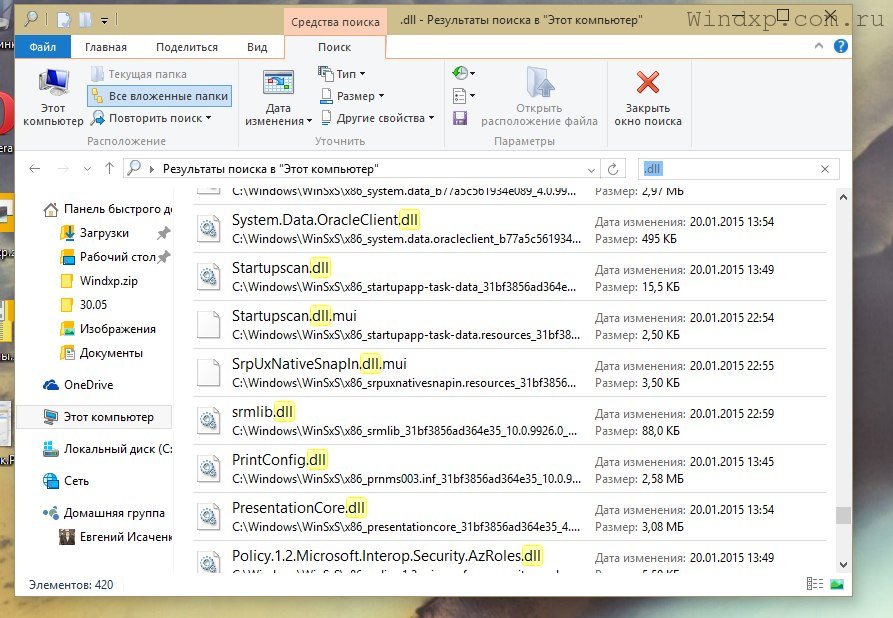Click the srmlib.dll gear file icon
The image size is (893, 618).
tap(208, 421)
